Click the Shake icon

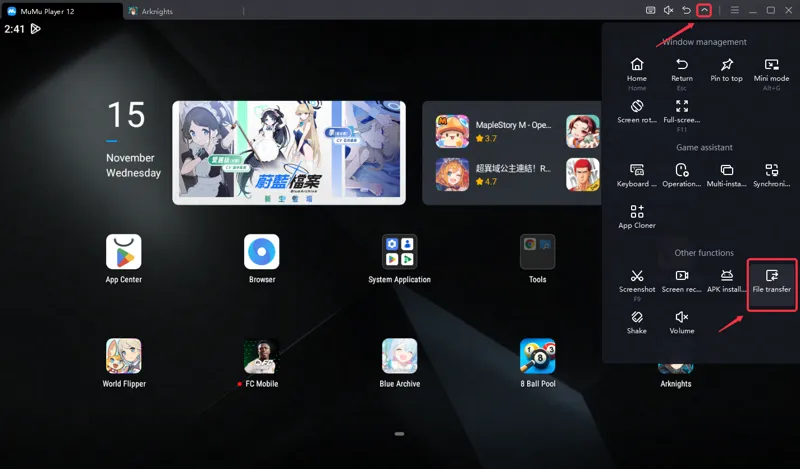pyautogui.click(x=637, y=317)
